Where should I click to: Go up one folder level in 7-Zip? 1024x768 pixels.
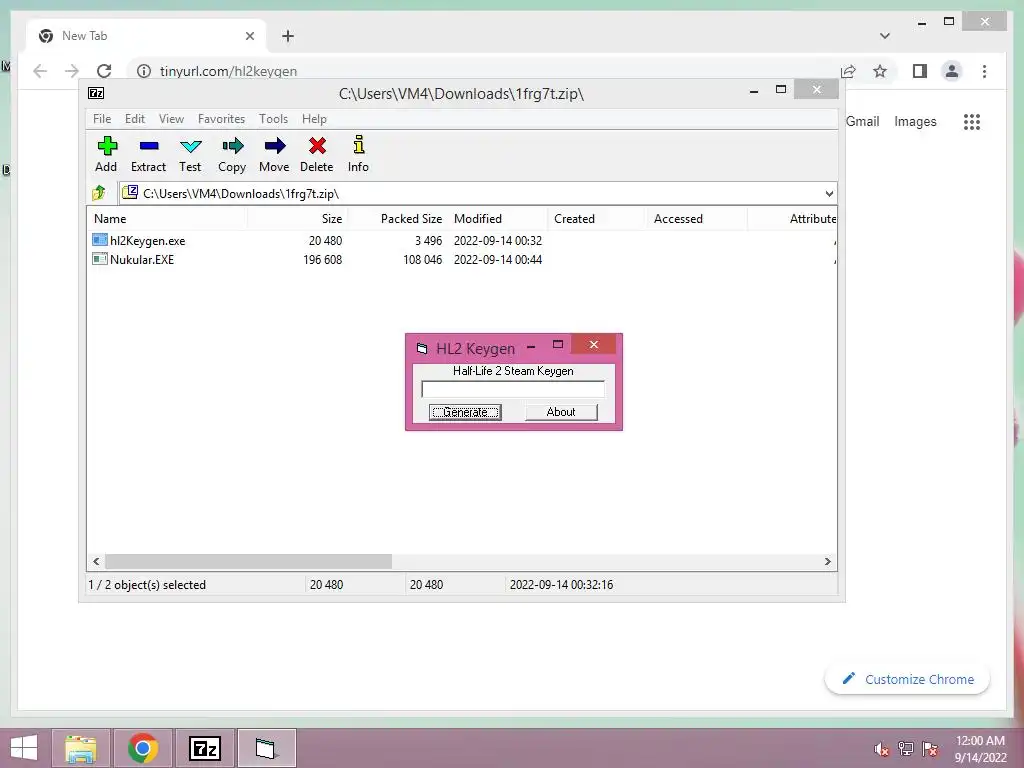tap(99, 193)
